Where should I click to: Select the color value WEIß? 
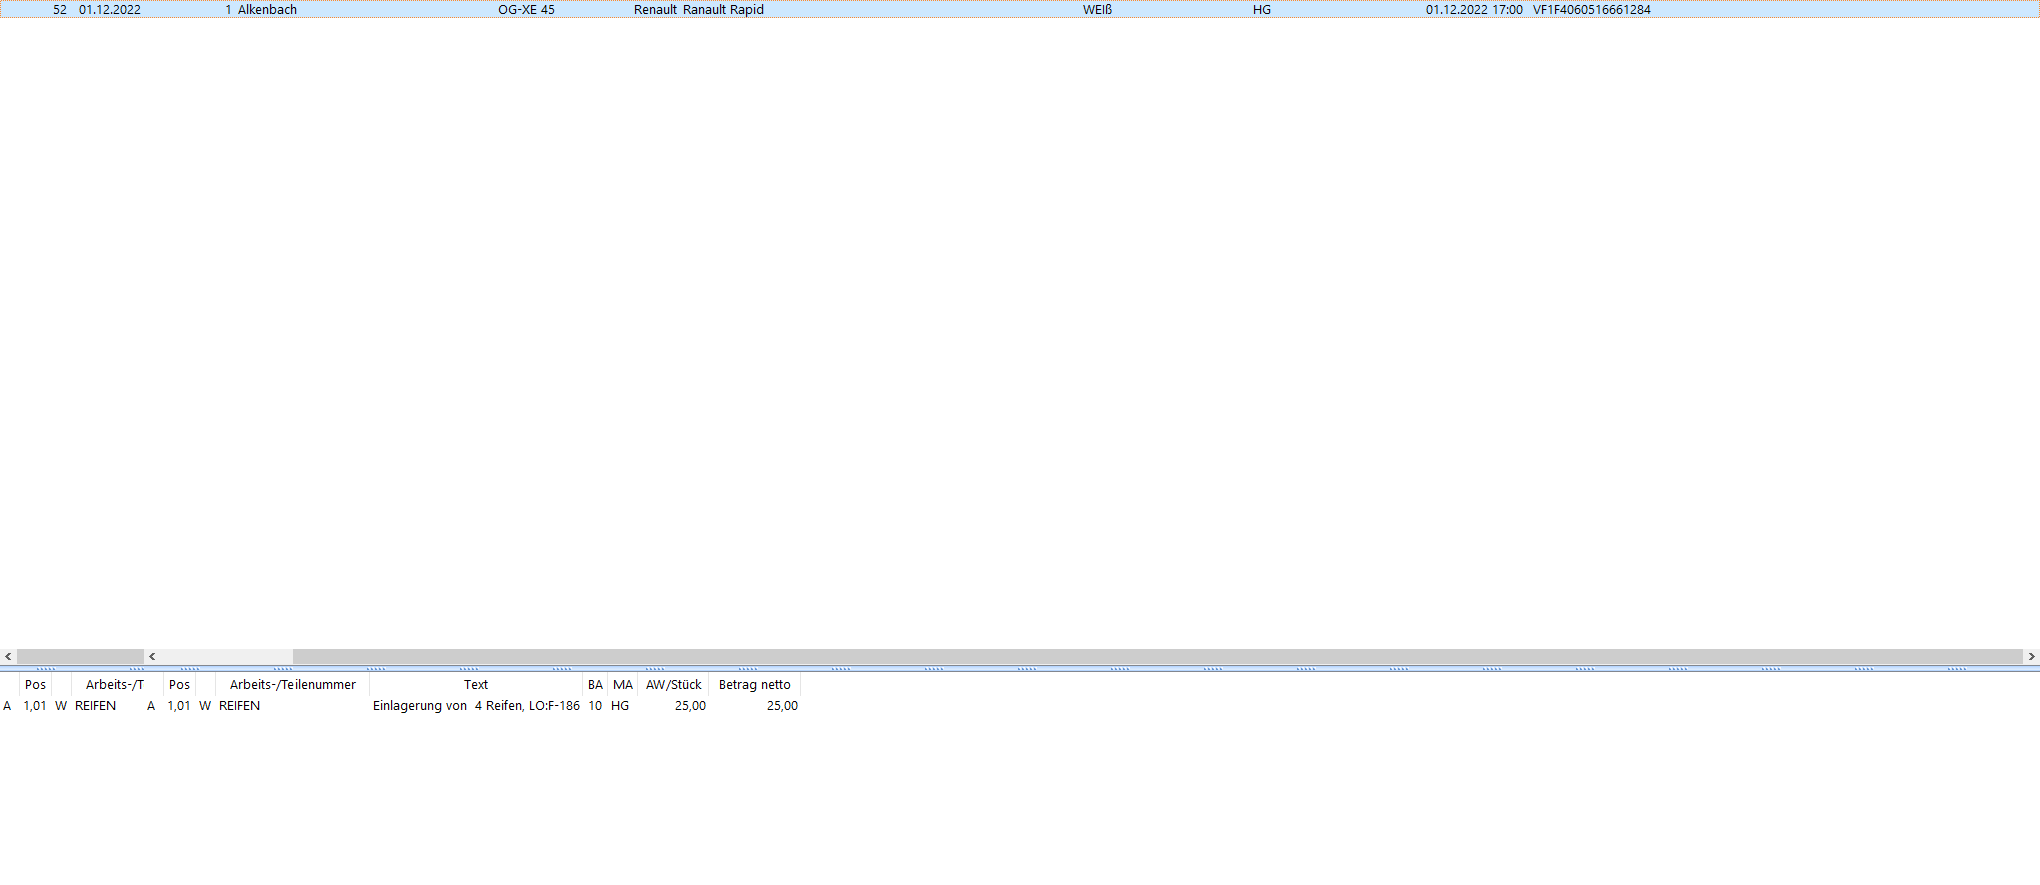[x=1097, y=10]
